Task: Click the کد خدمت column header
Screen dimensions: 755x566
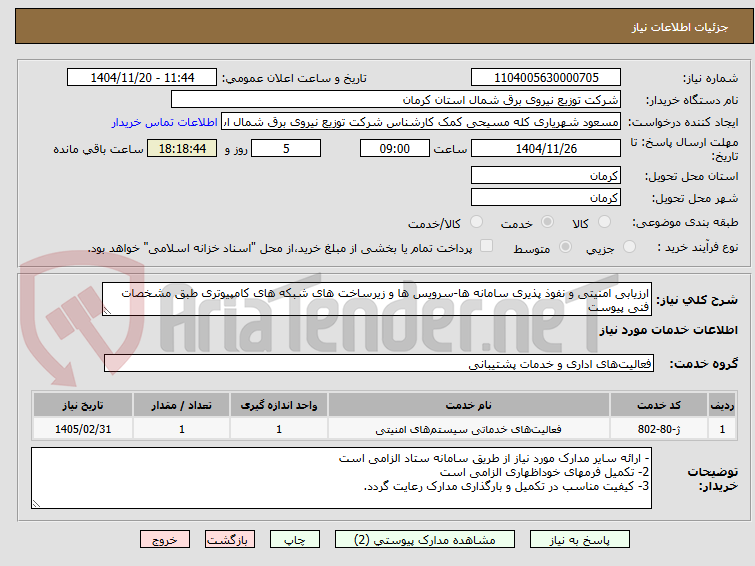Action: click(658, 405)
